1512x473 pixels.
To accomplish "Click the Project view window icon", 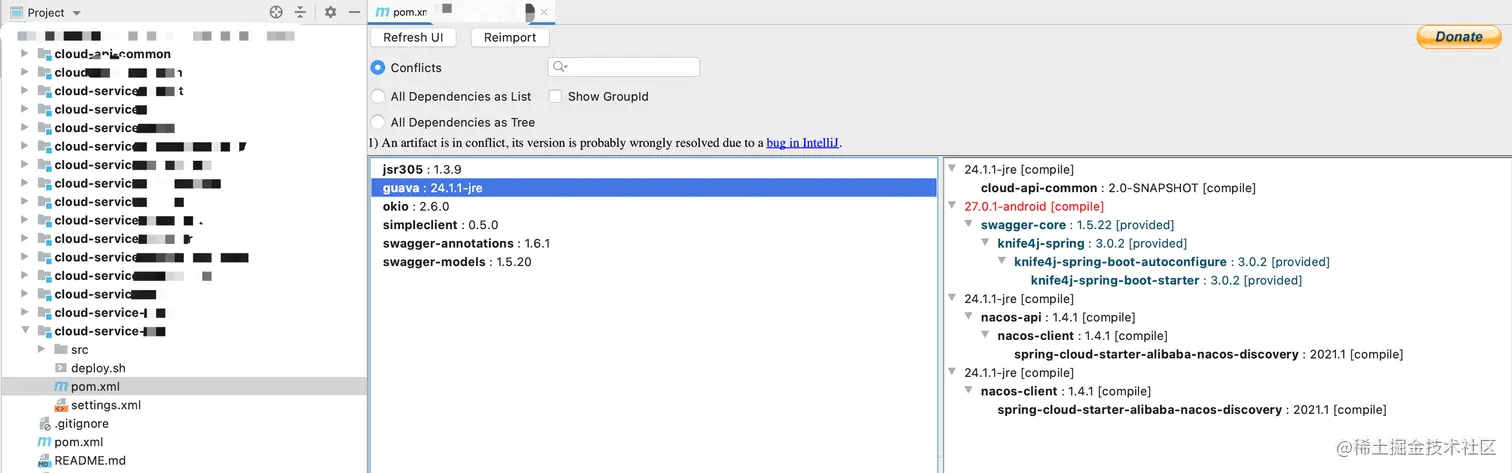I will [x=16, y=12].
